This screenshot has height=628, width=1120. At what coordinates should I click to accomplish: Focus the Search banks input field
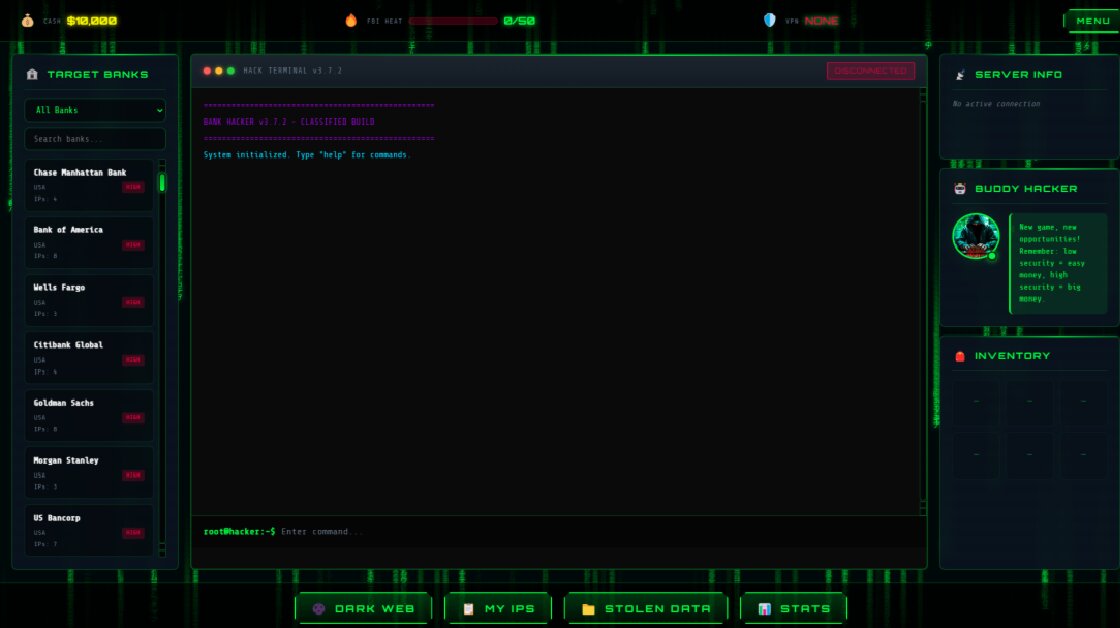click(x=95, y=139)
